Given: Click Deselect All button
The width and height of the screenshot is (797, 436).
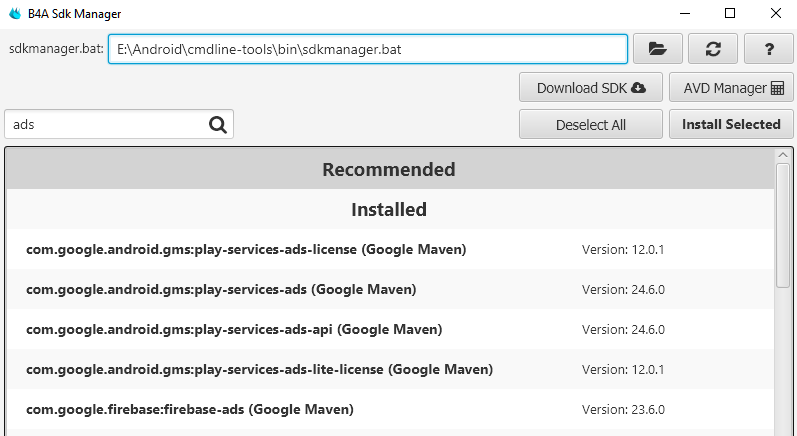Looking at the screenshot, I should [591, 124].
